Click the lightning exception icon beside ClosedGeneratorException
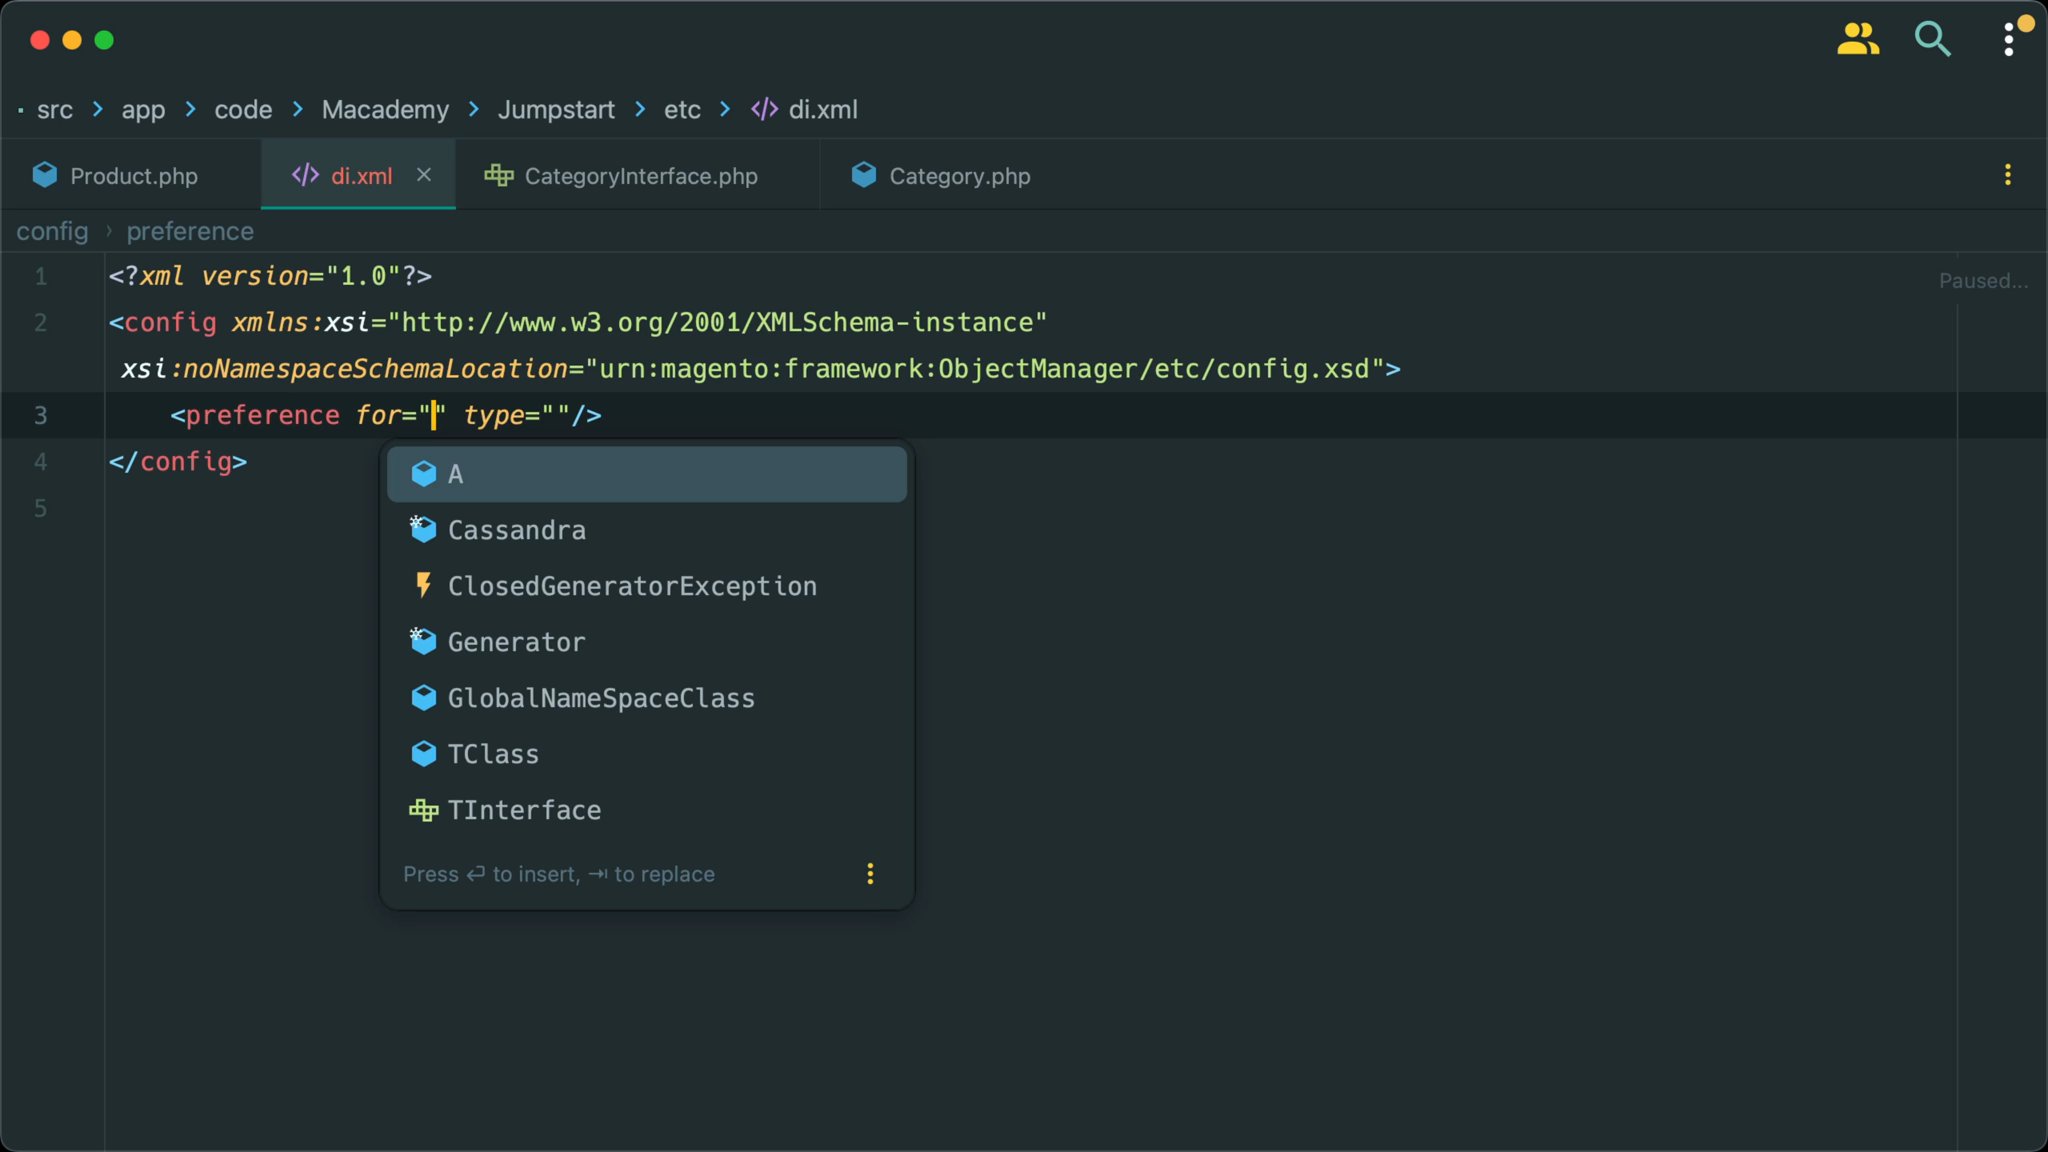This screenshot has width=2048, height=1152. [423, 585]
